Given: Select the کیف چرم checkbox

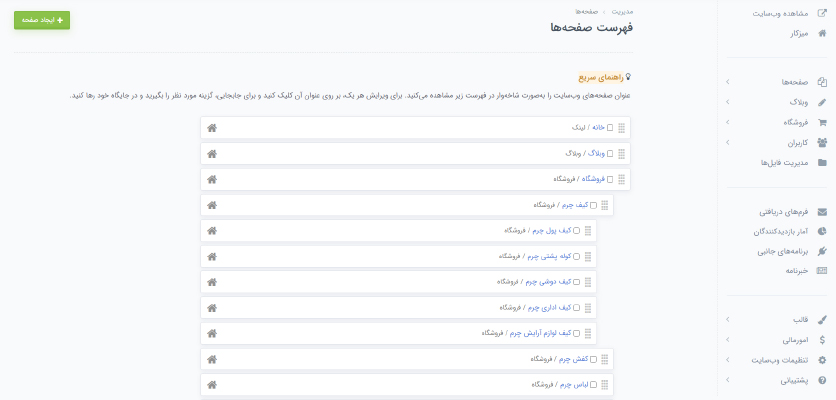Looking at the screenshot, I should click(x=593, y=205).
